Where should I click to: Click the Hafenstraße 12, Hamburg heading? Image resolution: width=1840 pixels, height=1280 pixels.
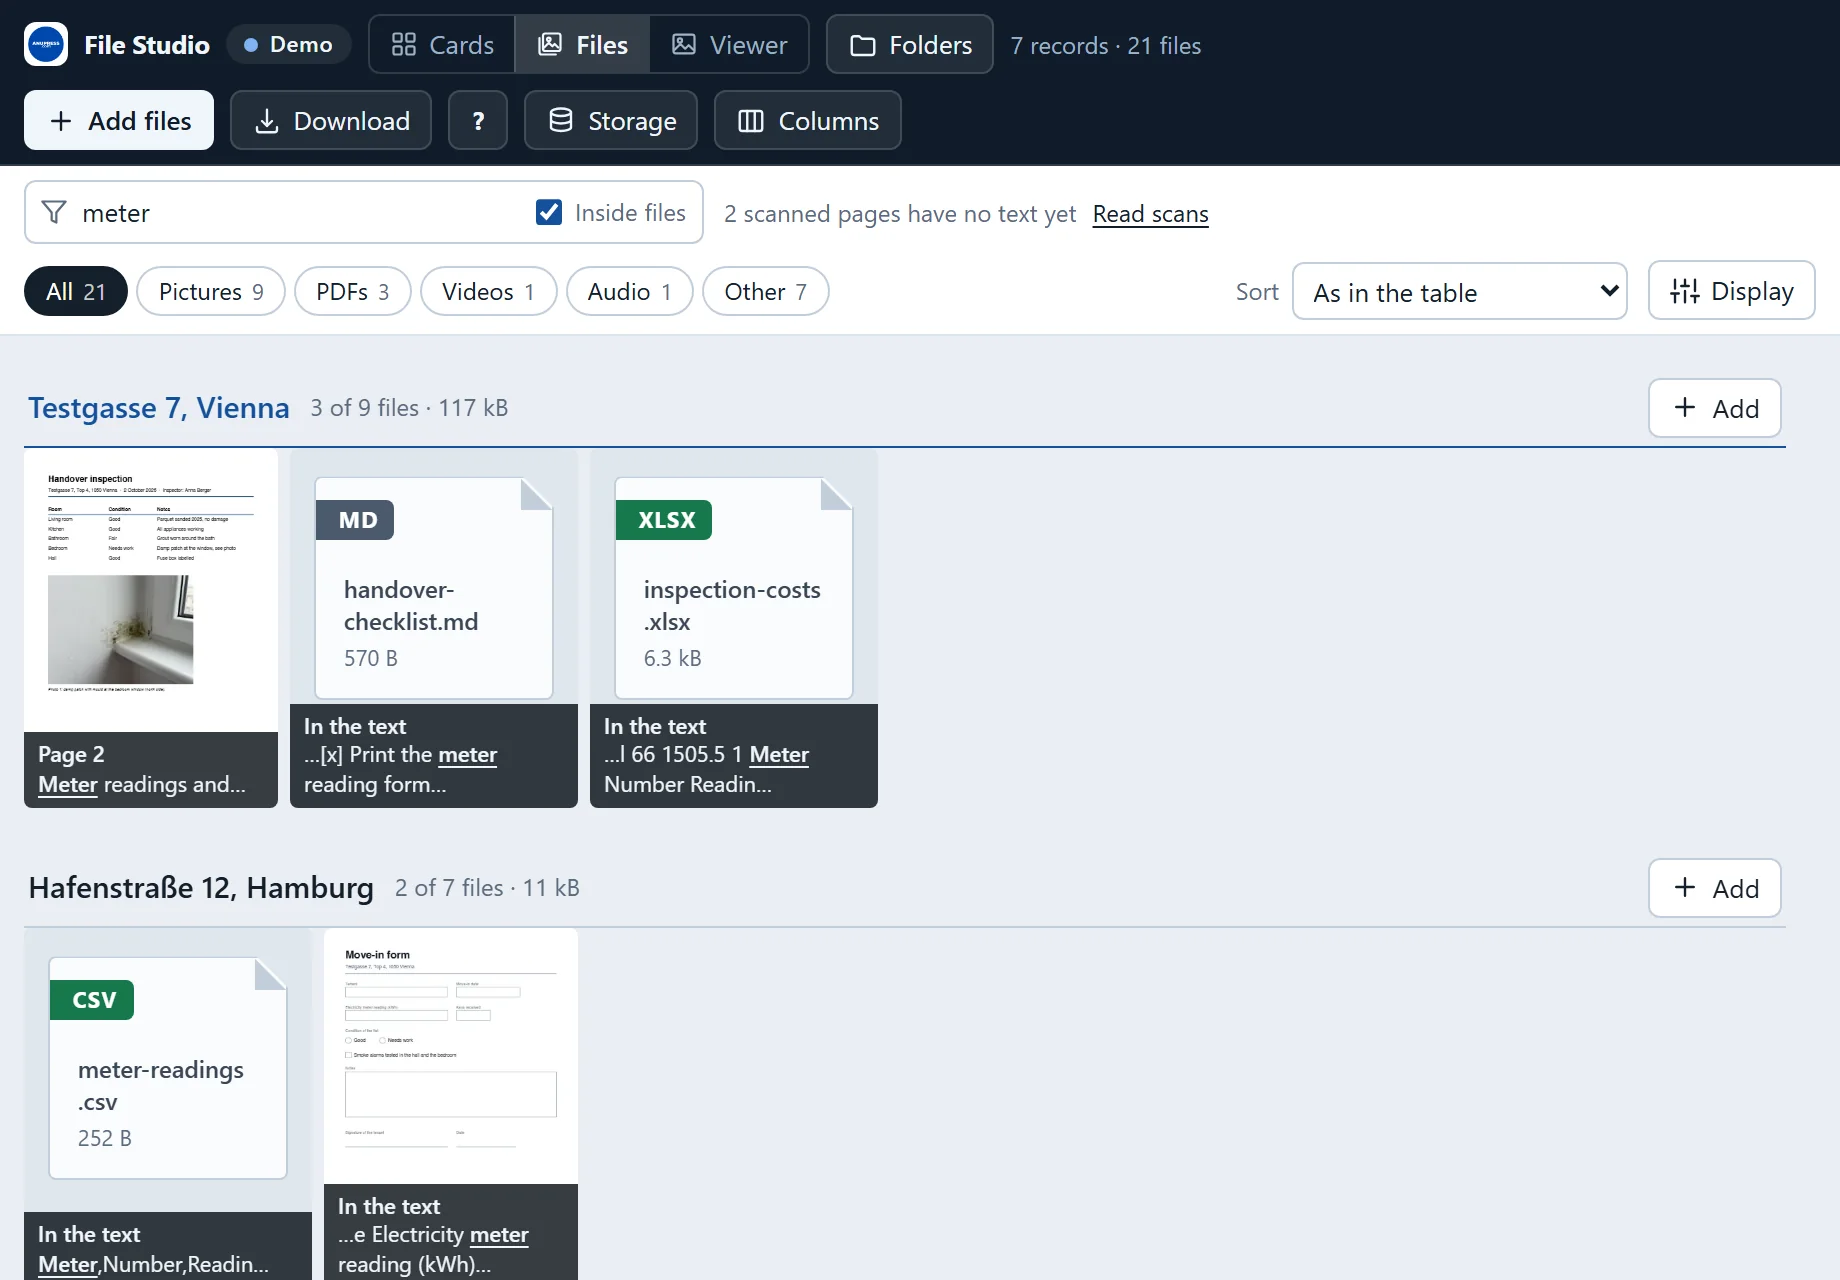coord(201,888)
